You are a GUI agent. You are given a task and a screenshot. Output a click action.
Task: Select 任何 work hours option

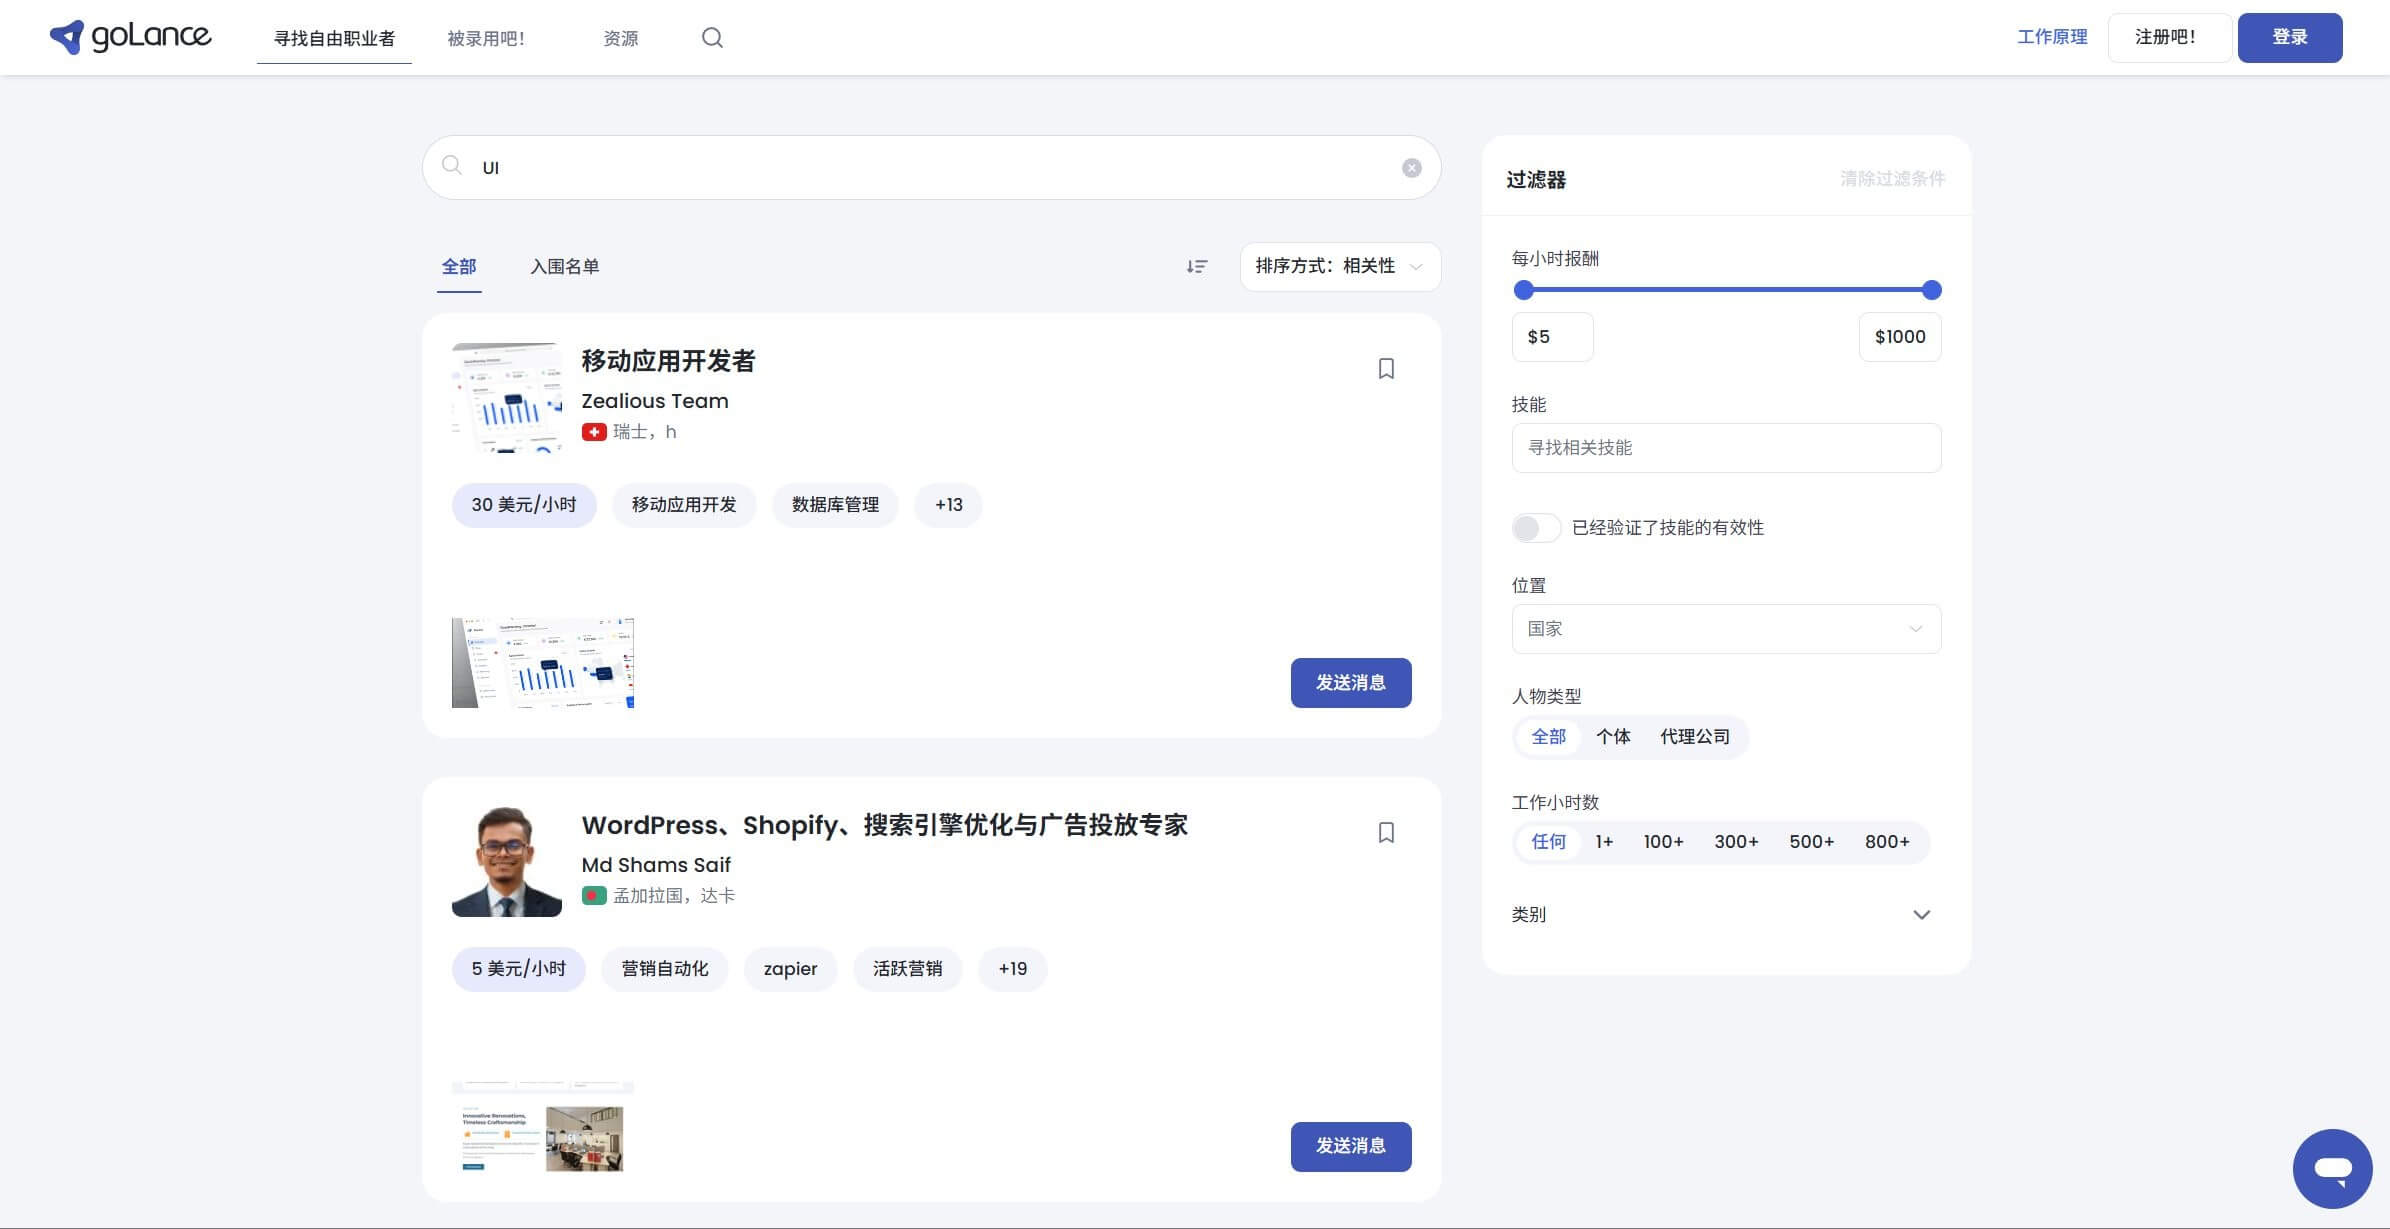(1548, 842)
